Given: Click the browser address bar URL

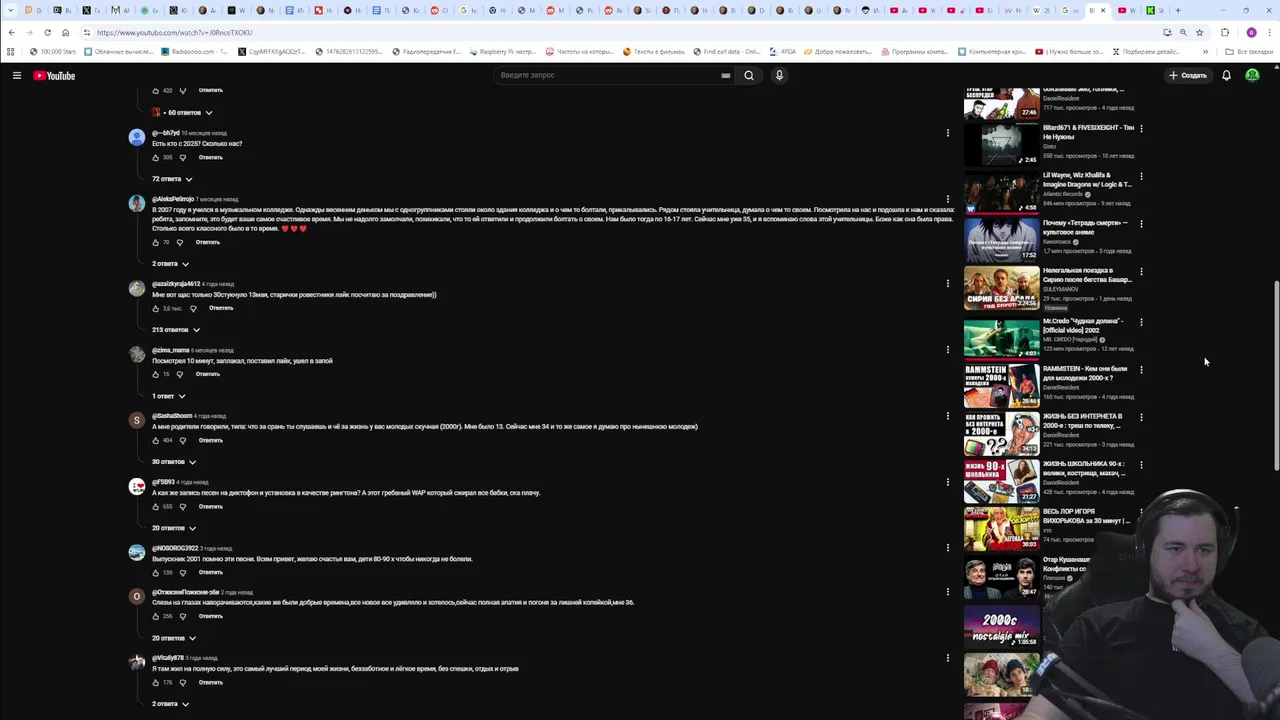Looking at the screenshot, I should point(174,32).
